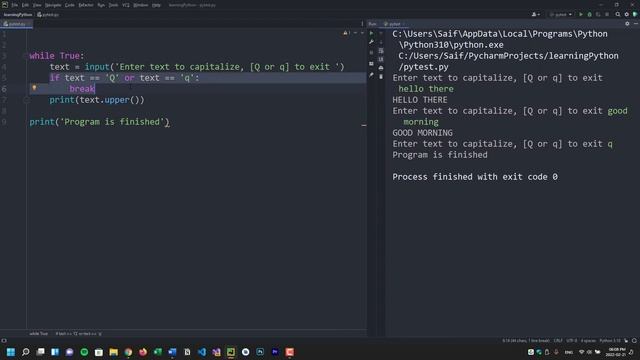Open the File menu
Screen dimensions: 640x360
point(15,5)
